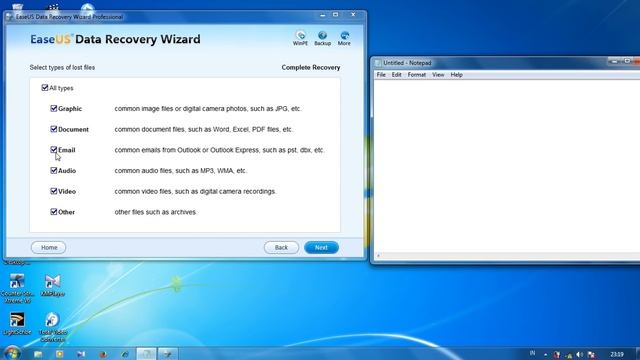Click the Home button in wizard
640x360 pixels.
pos(49,247)
